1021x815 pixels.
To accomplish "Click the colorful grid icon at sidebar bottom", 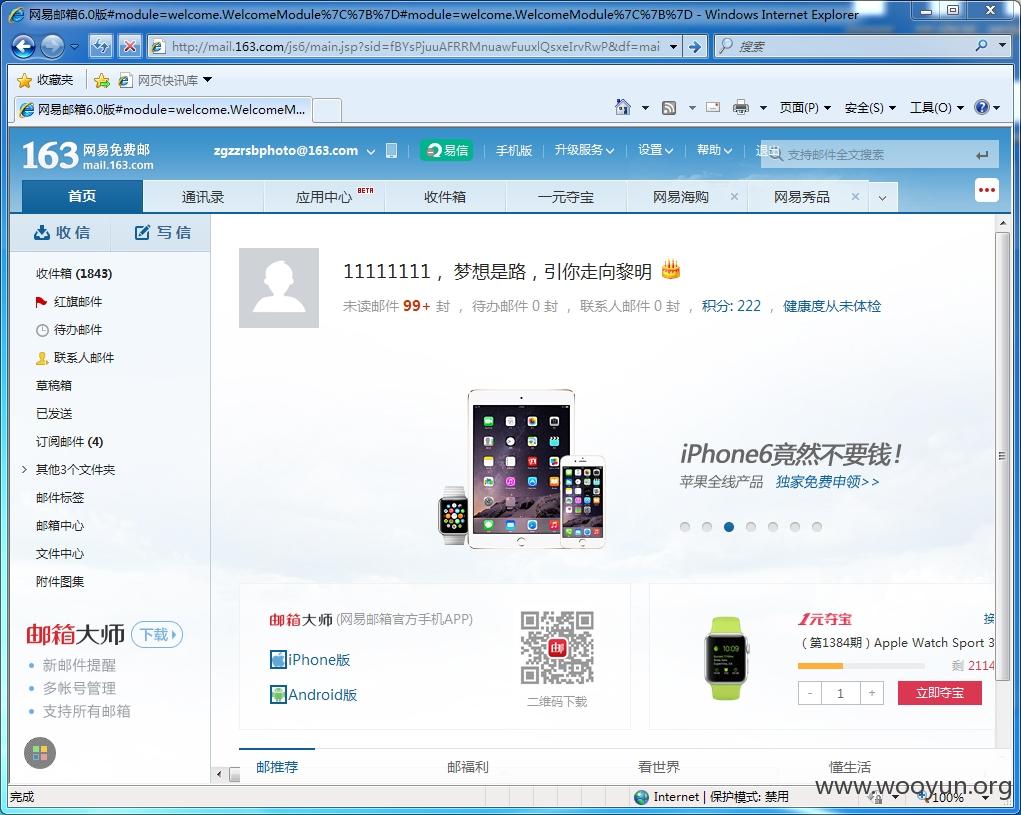I will click(x=40, y=753).
